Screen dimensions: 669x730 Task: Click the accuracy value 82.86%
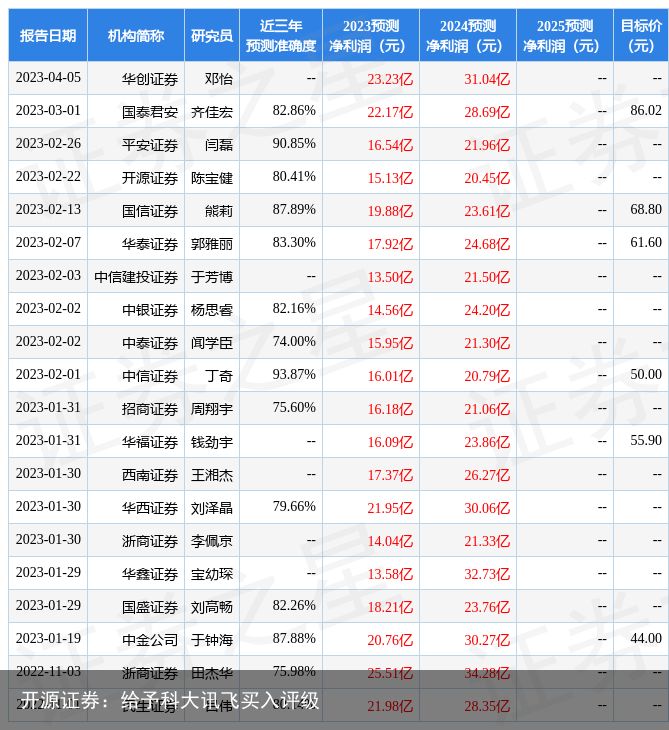[x=294, y=111]
